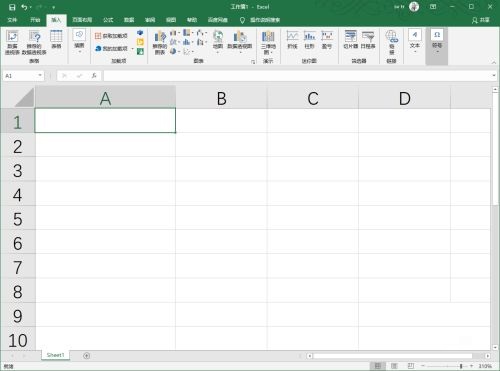Switch to Normal view in status bar
The height and width of the screenshot is (371, 500).
(x=378, y=366)
